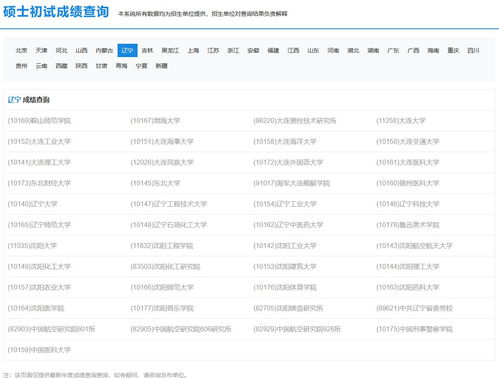Image resolution: width=499 pixels, height=378 pixels.
Task: Open the (91017)海军大连舰艇学院 link
Action: click(x=292, y=183)
